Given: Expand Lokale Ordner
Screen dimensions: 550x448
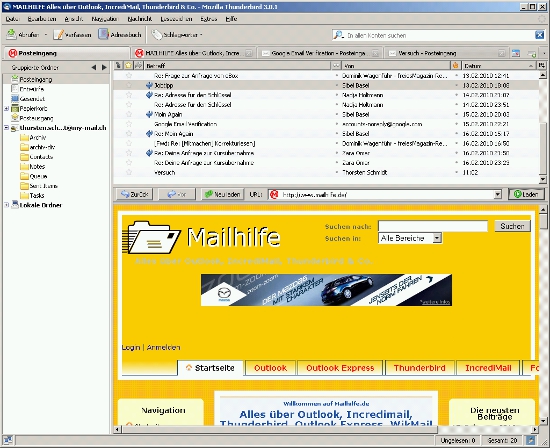Looking at the screenshot, I should (6, 205).
